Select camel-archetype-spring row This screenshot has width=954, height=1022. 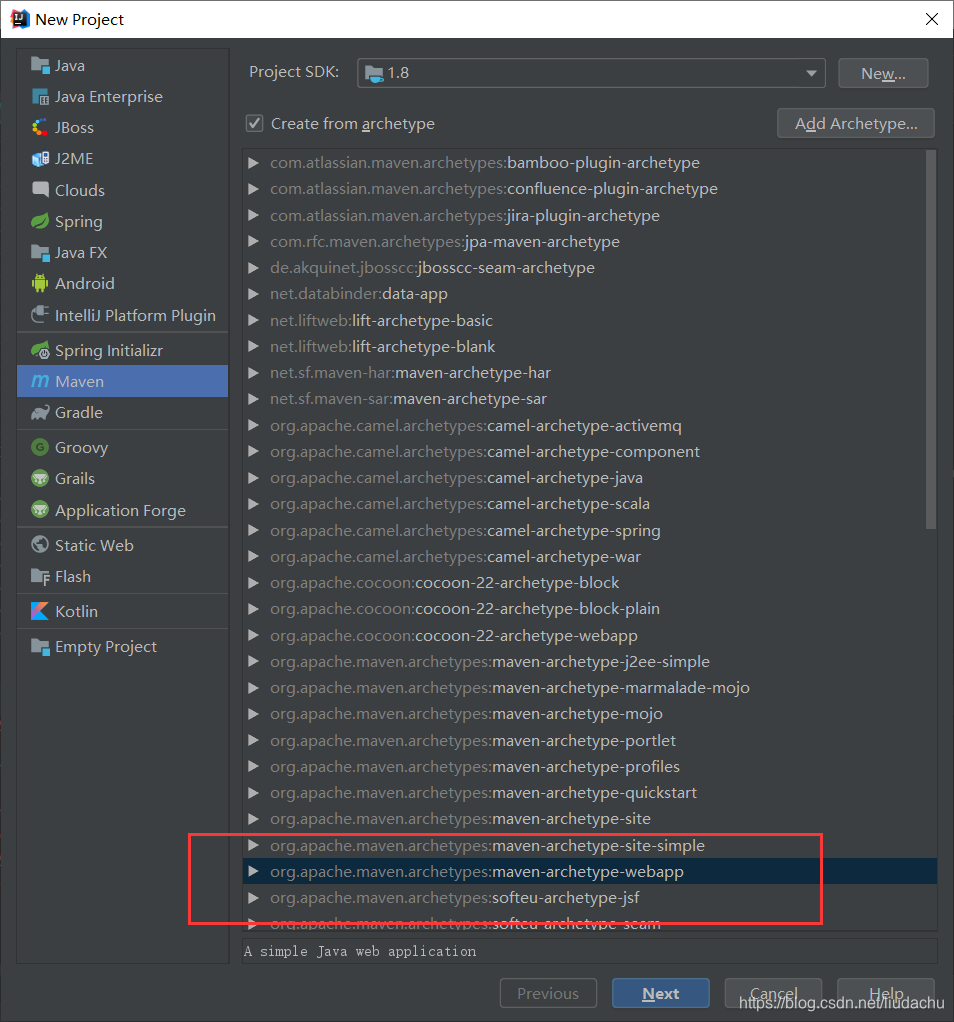[x=590, y=530]
